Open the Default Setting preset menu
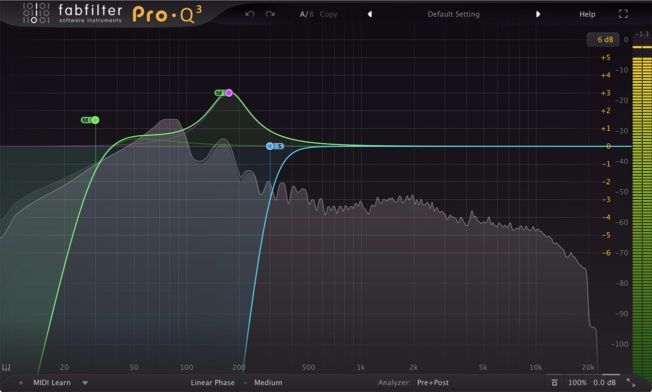This screenshot has height=392, width=652. (453, 14)
